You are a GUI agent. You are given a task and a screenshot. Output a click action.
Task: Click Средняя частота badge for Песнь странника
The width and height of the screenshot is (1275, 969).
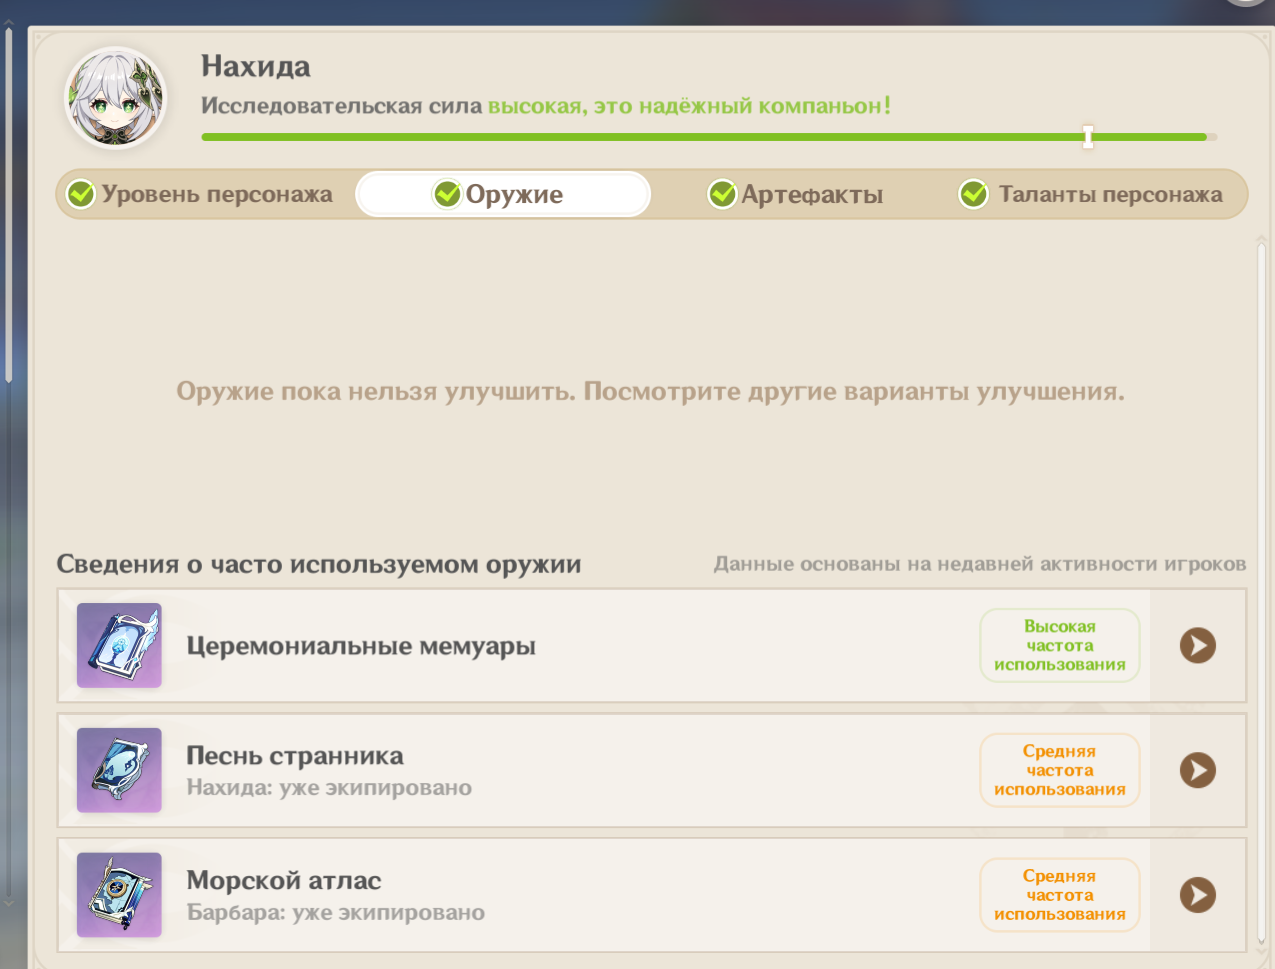coord(1060,770)
